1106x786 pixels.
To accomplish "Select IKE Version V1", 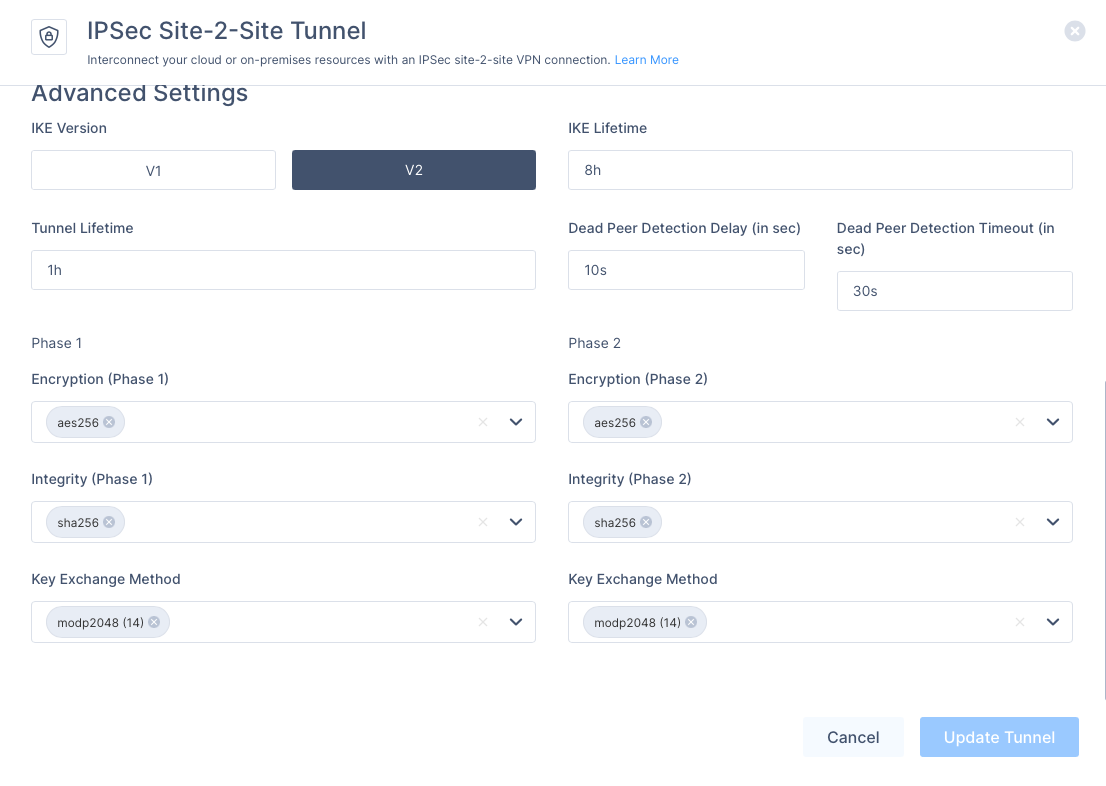I will (x=153, y=170).
